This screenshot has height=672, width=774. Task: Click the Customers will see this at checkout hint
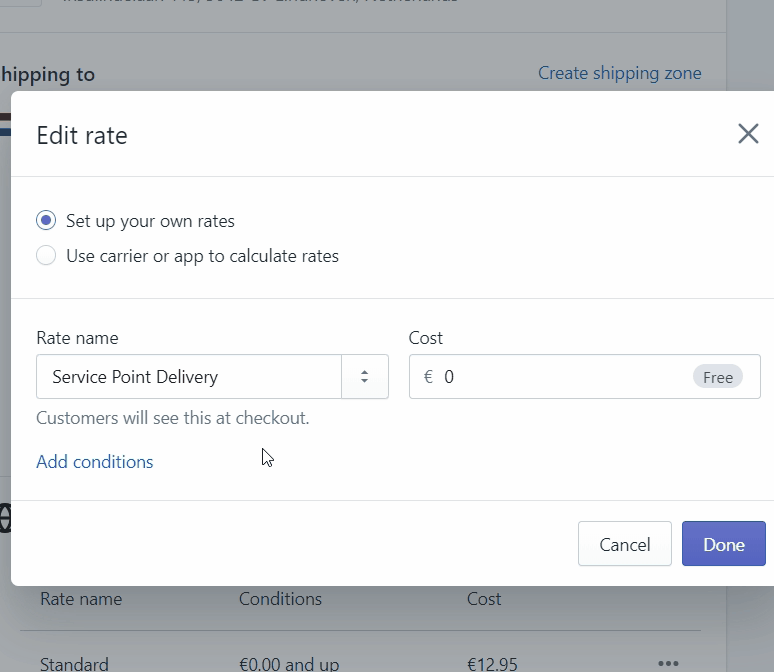(x=173, y=418)
